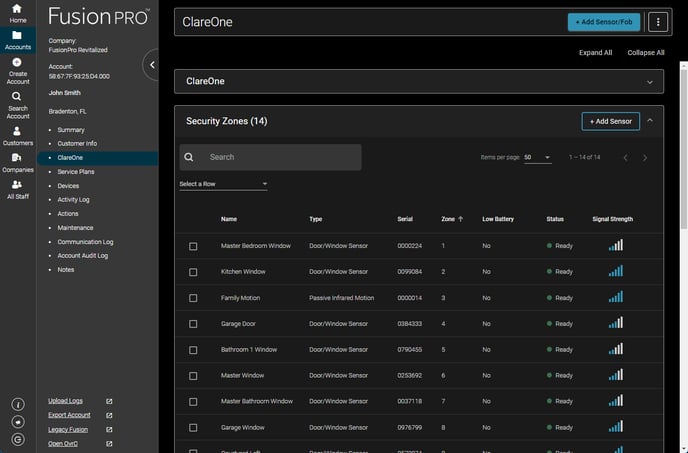
Task: Open Legacy Fusion link
Action: [x=68, y=429]
